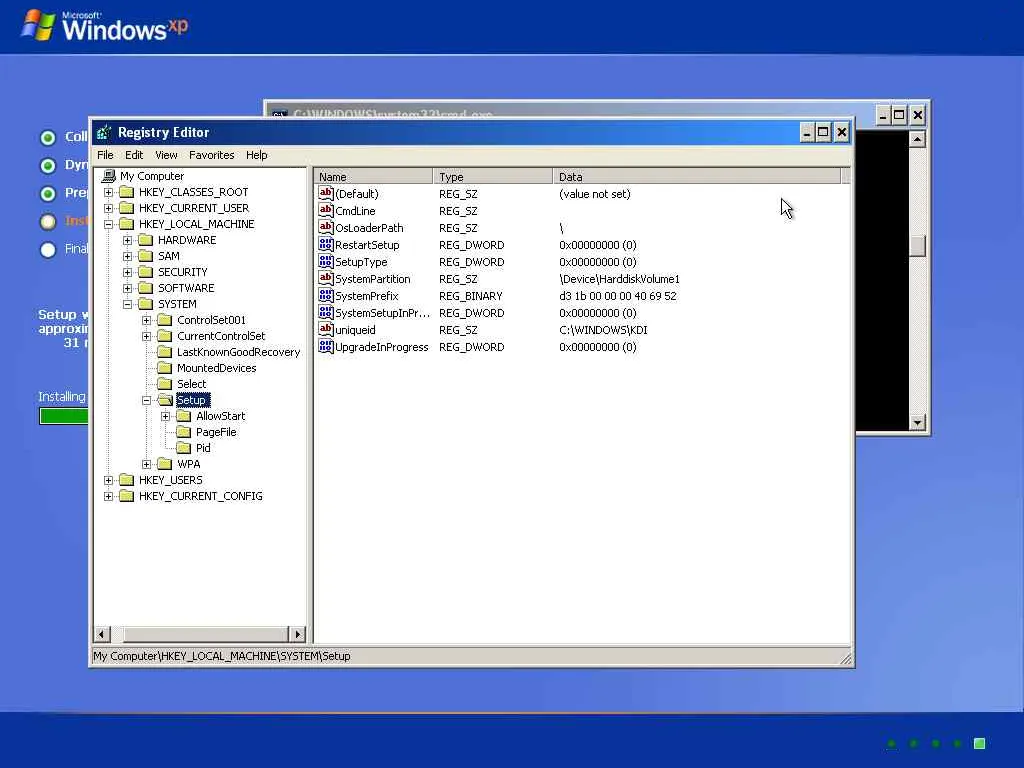Viewport: 1024px width, 768px height.
Task: Click the SetupType DWORD value icon
Action: [x=326, y=261]
